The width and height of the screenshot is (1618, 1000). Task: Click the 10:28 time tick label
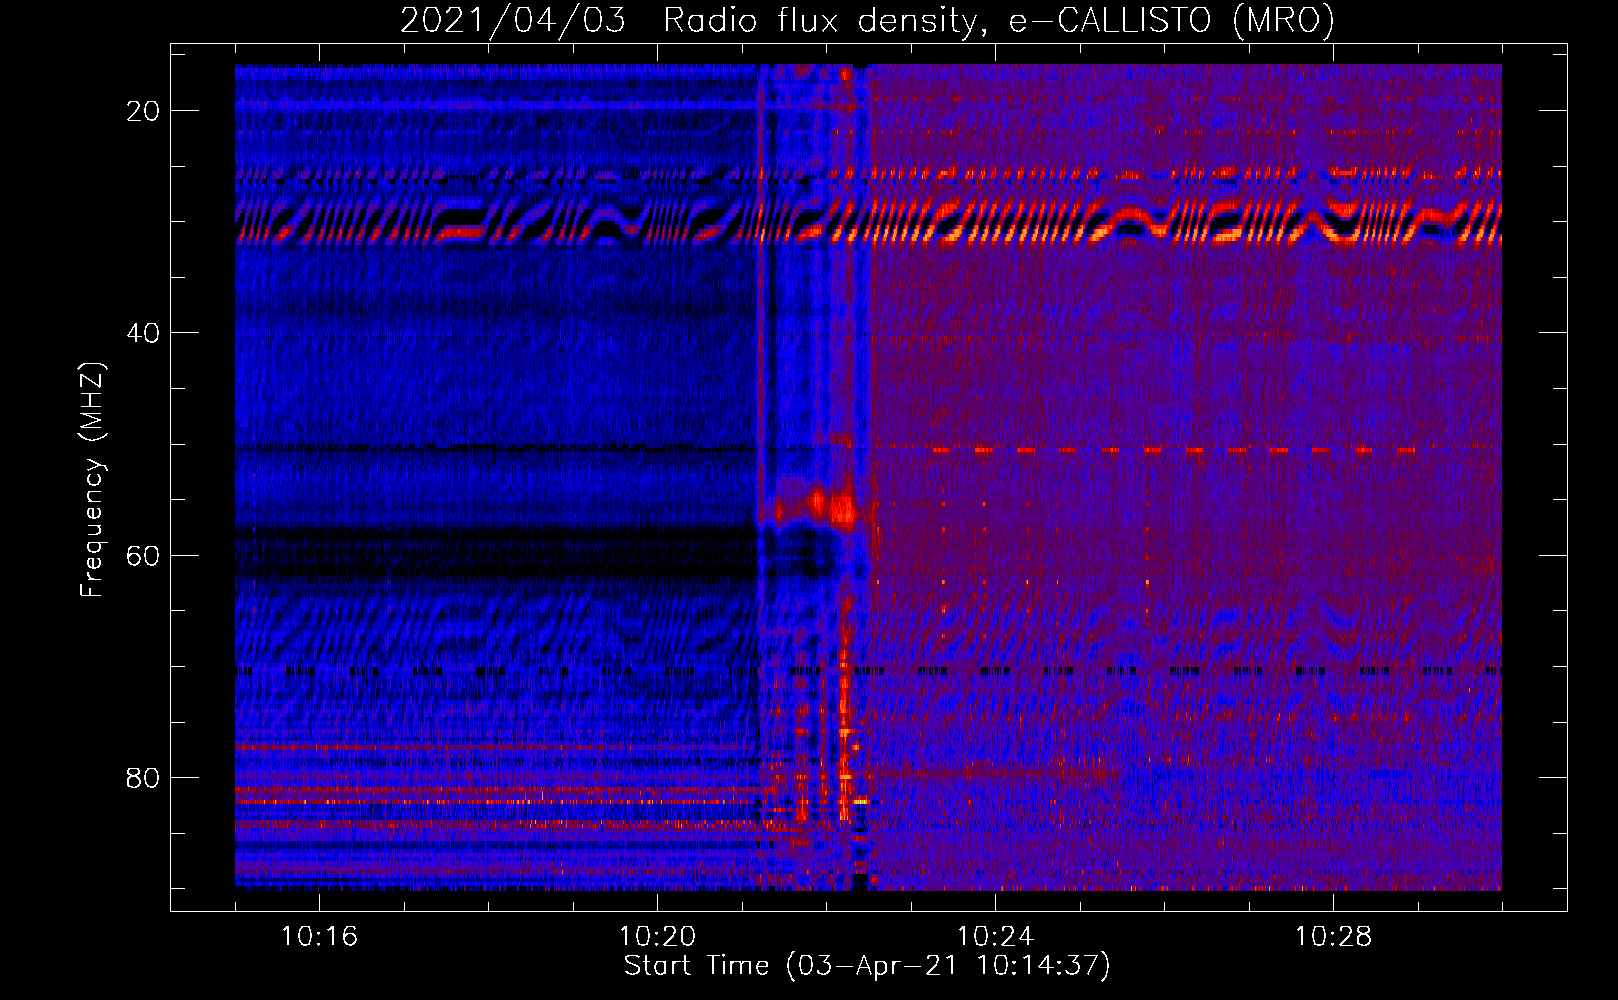tap(1333, 937)
